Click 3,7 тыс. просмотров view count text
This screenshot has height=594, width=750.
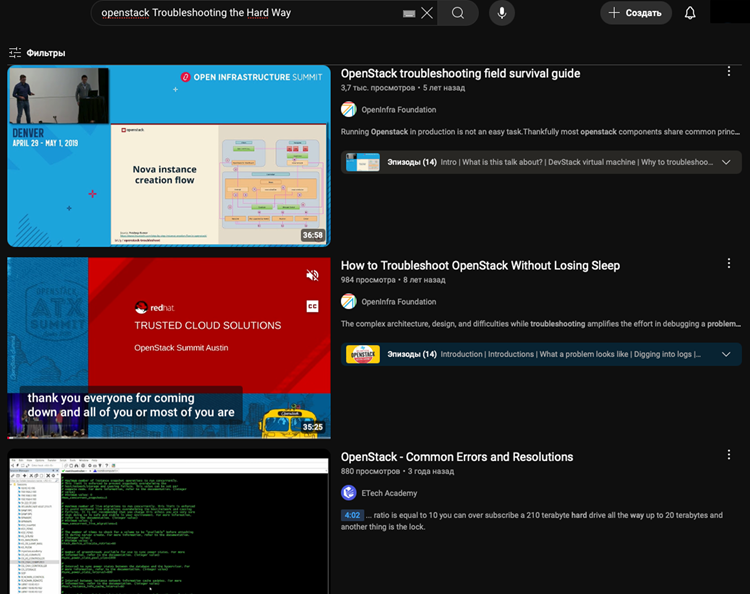(x=378, y=88)
